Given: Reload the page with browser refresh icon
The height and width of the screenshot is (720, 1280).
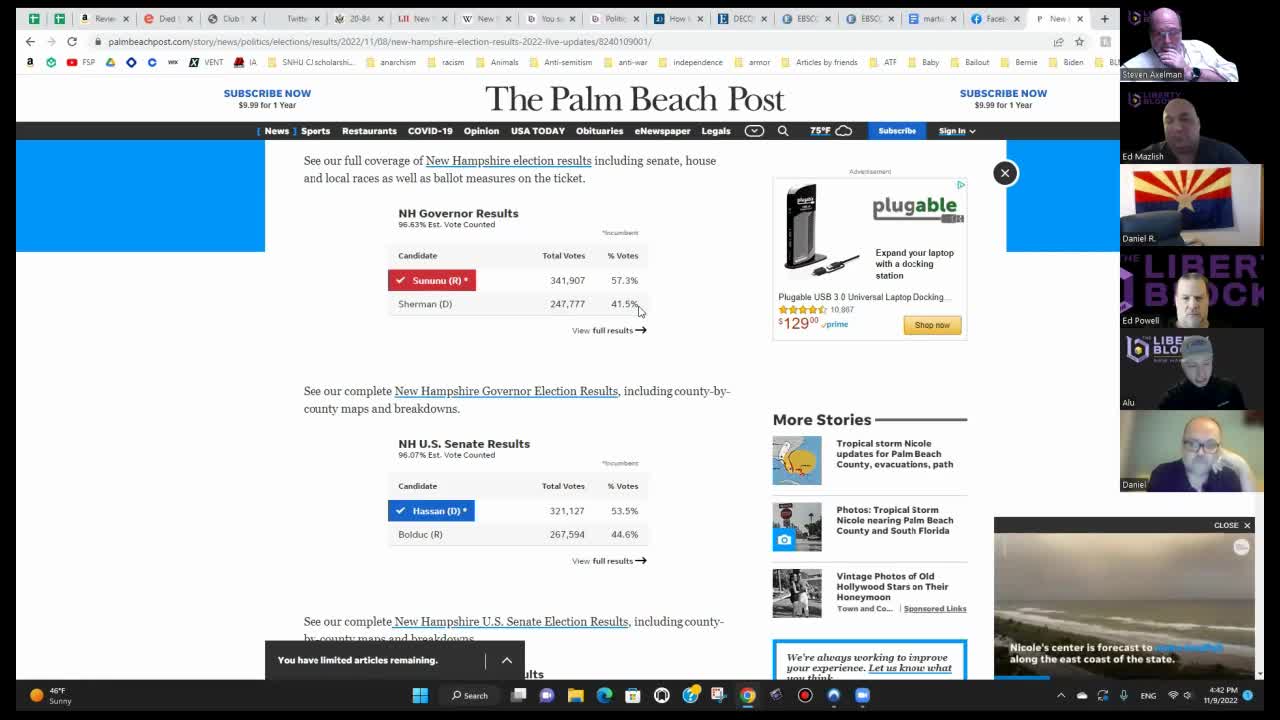Looking at the screenshot, I should [72, 42].
